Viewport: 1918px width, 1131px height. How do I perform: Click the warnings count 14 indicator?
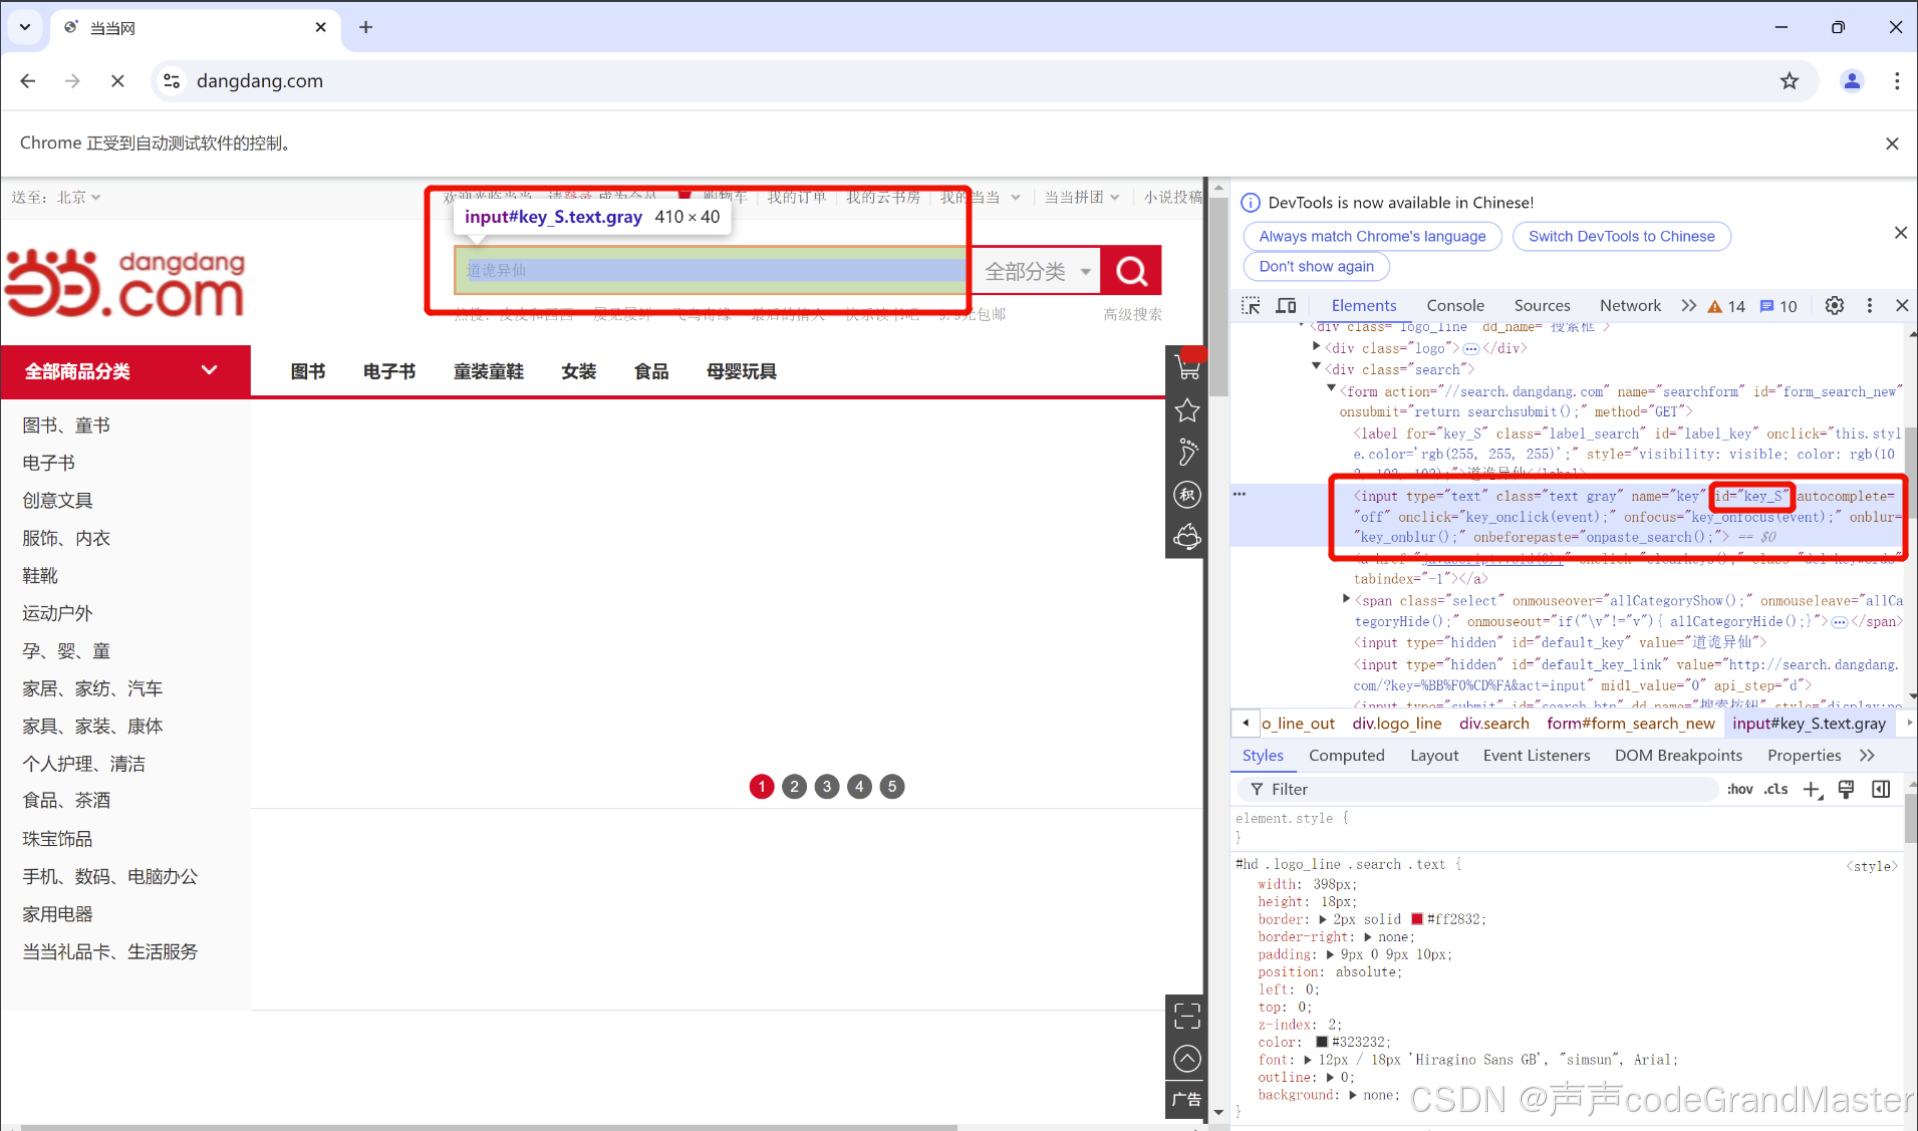pyautogui.click(x=1726, y=306)
